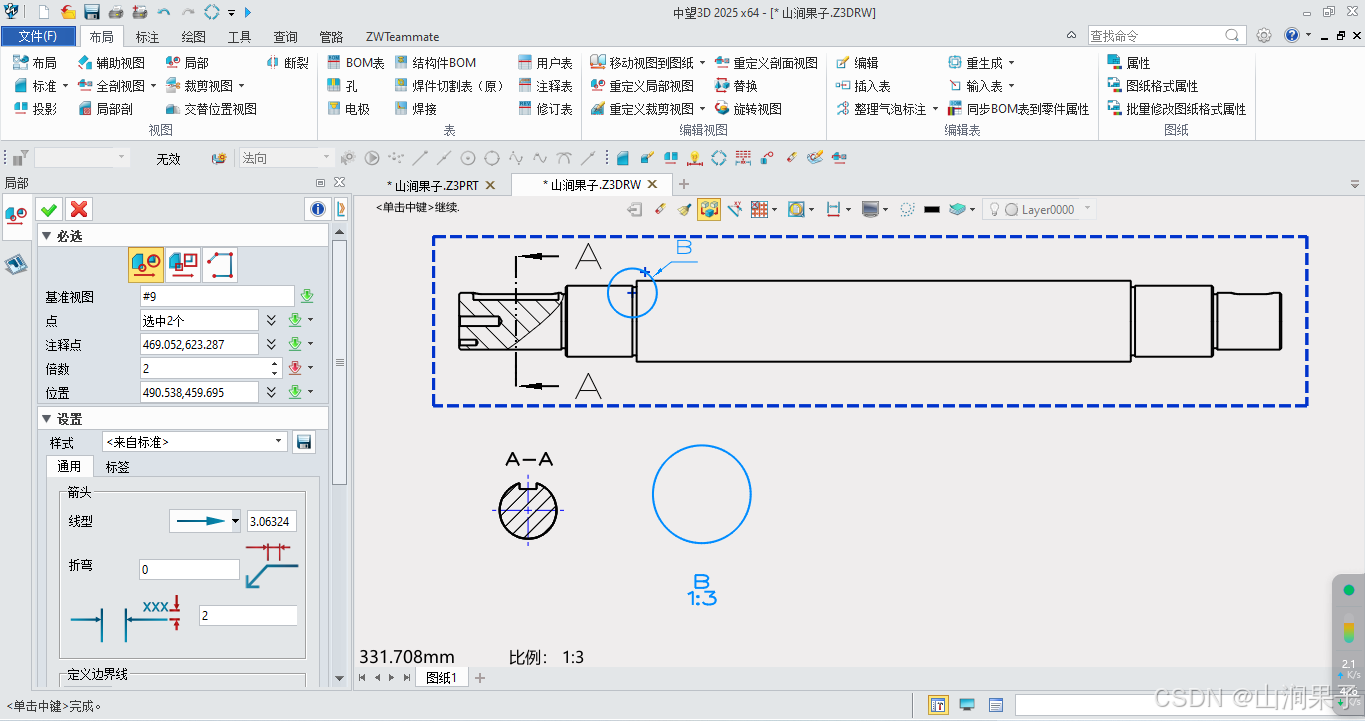This screenshot has width=1365, height=721.
Task: Click the arrow size field showing 3.06324
Action: (272, 521)
